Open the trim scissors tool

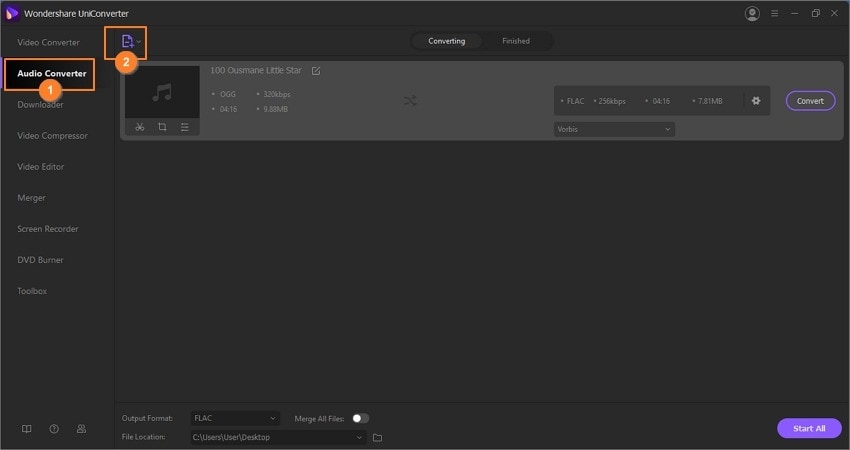coord(140,127)
